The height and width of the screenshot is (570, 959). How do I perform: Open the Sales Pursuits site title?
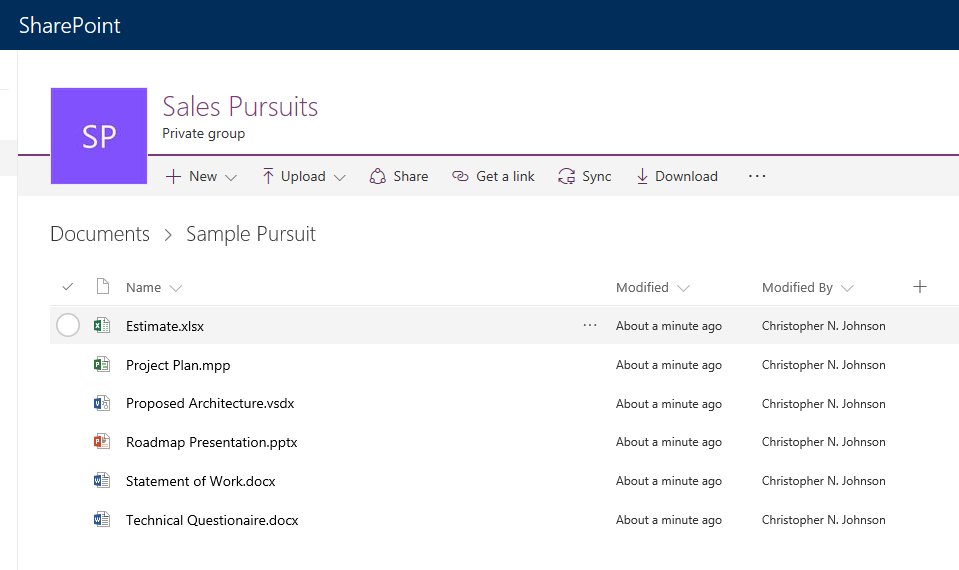(x=240, y=106)
